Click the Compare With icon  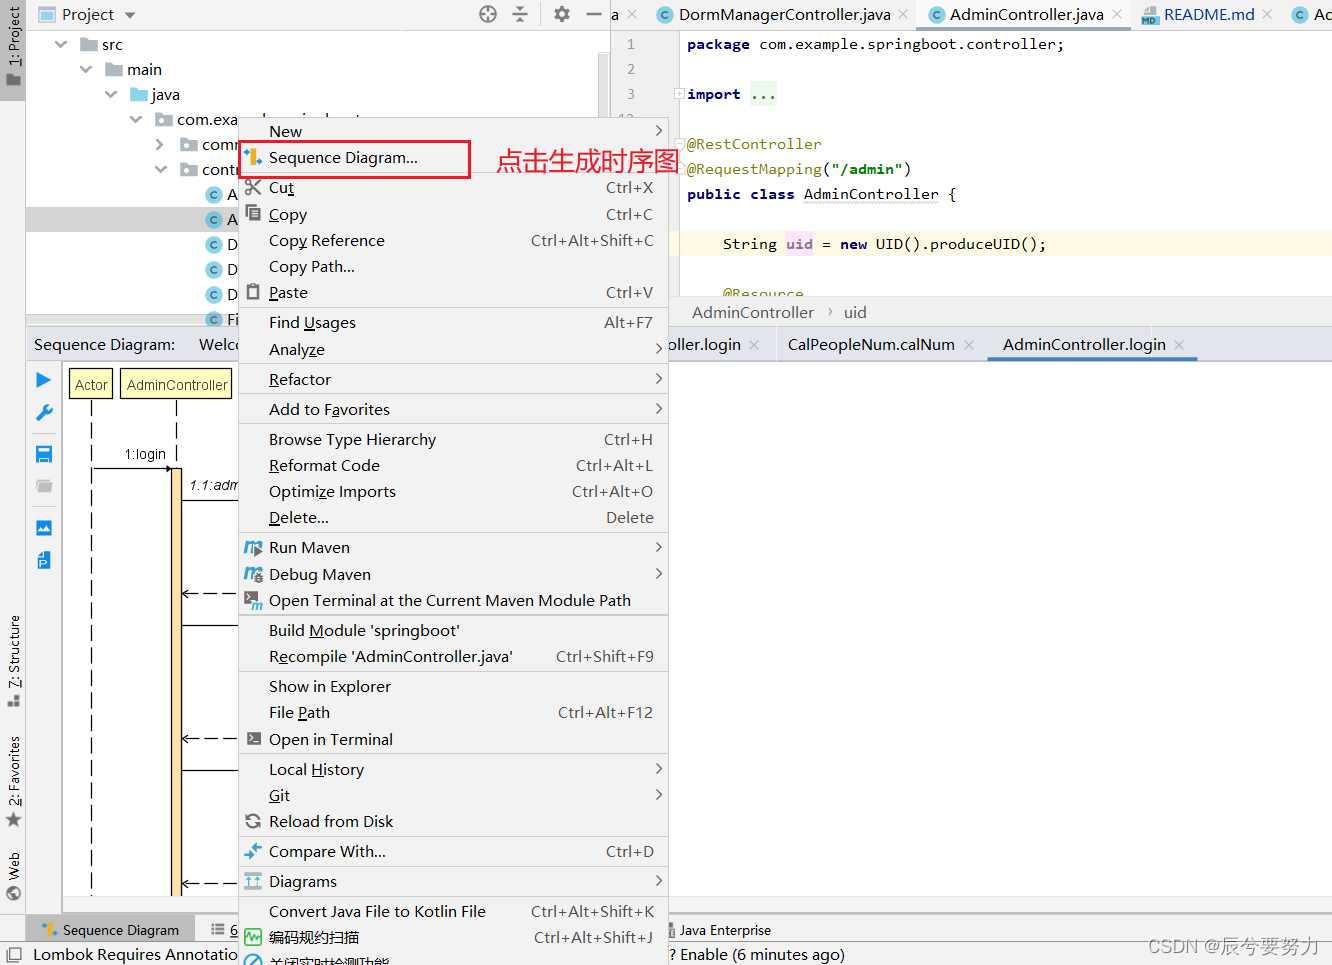click(x=253, y=851)
